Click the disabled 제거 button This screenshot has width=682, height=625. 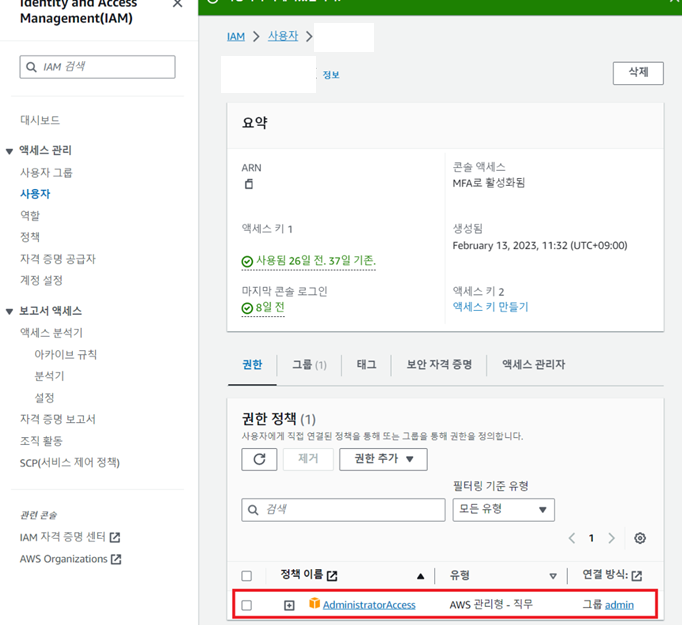[x=308, y=459]
